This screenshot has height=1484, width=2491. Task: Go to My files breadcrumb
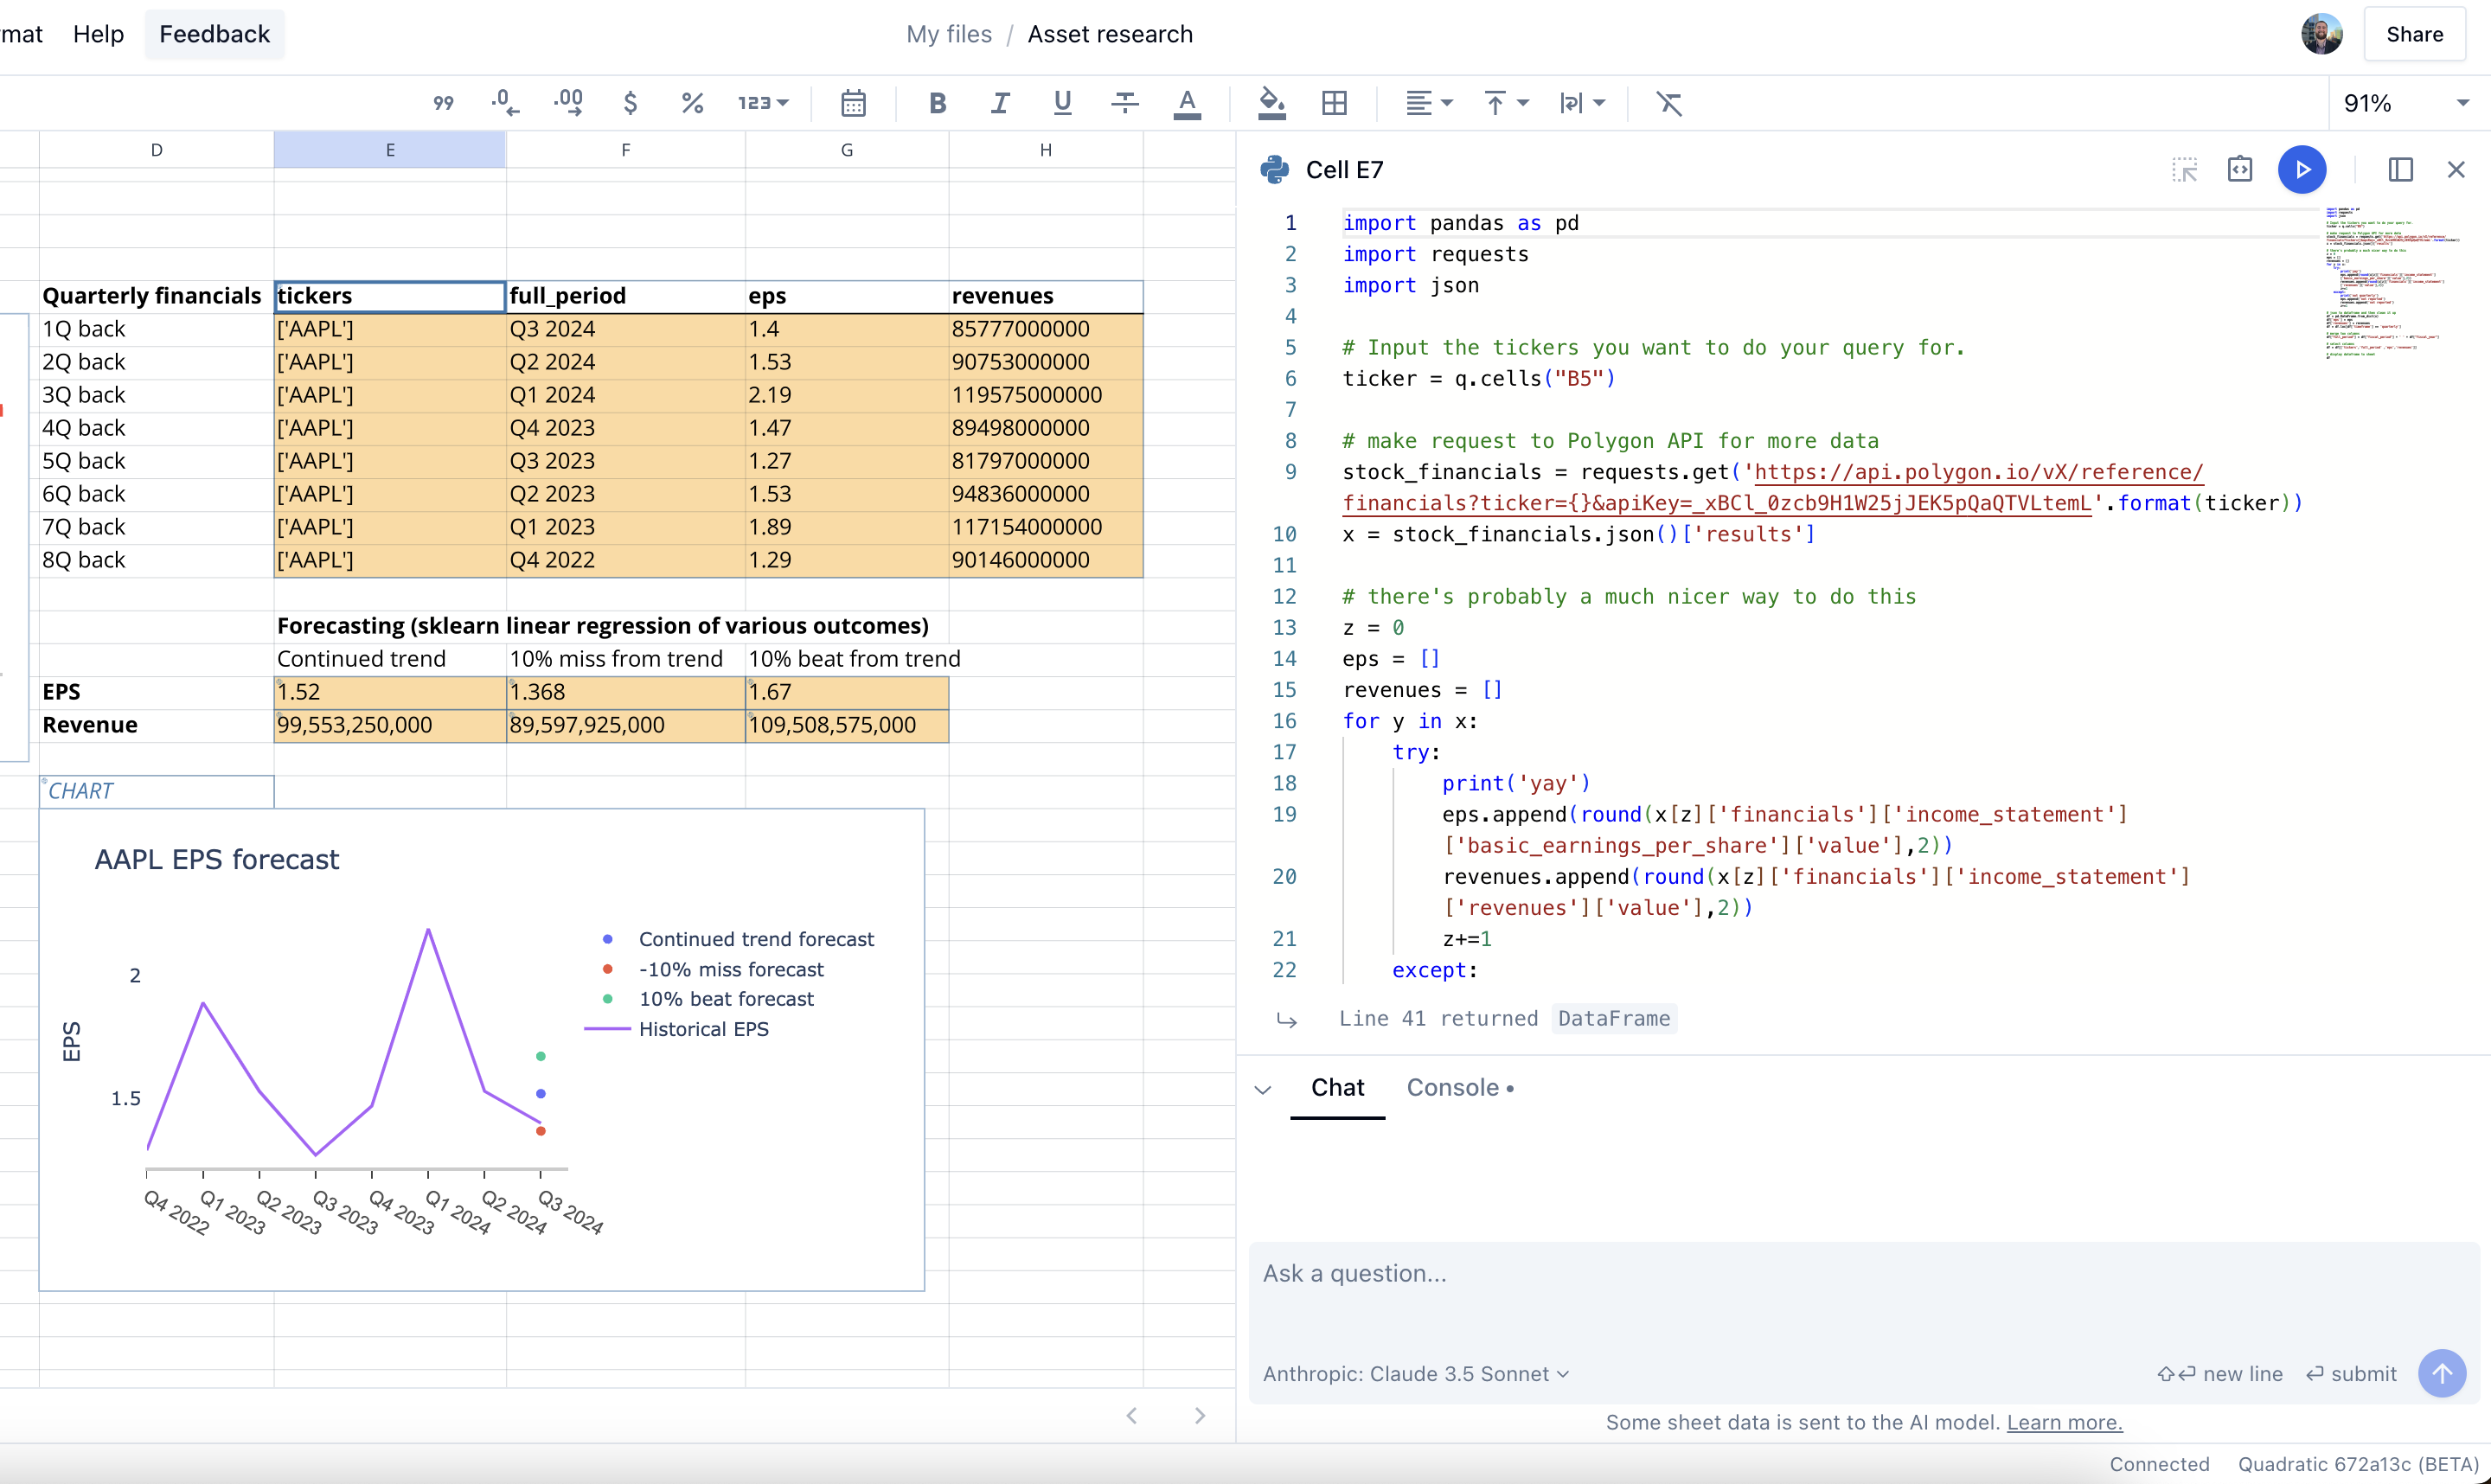click(x=948, y=34)
